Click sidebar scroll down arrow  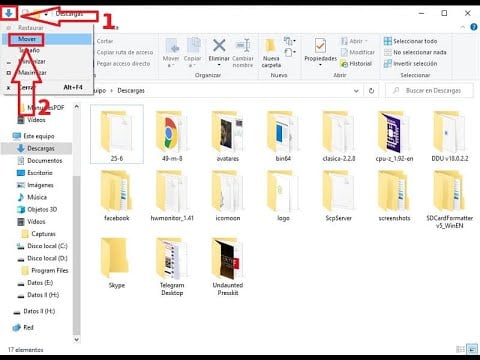(x=76, y=339)
